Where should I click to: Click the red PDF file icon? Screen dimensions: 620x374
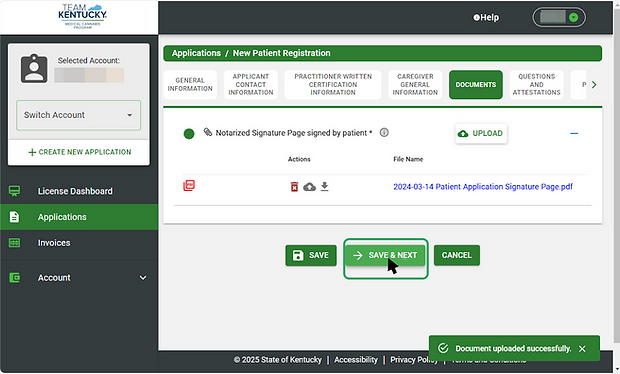pos(189,185)
